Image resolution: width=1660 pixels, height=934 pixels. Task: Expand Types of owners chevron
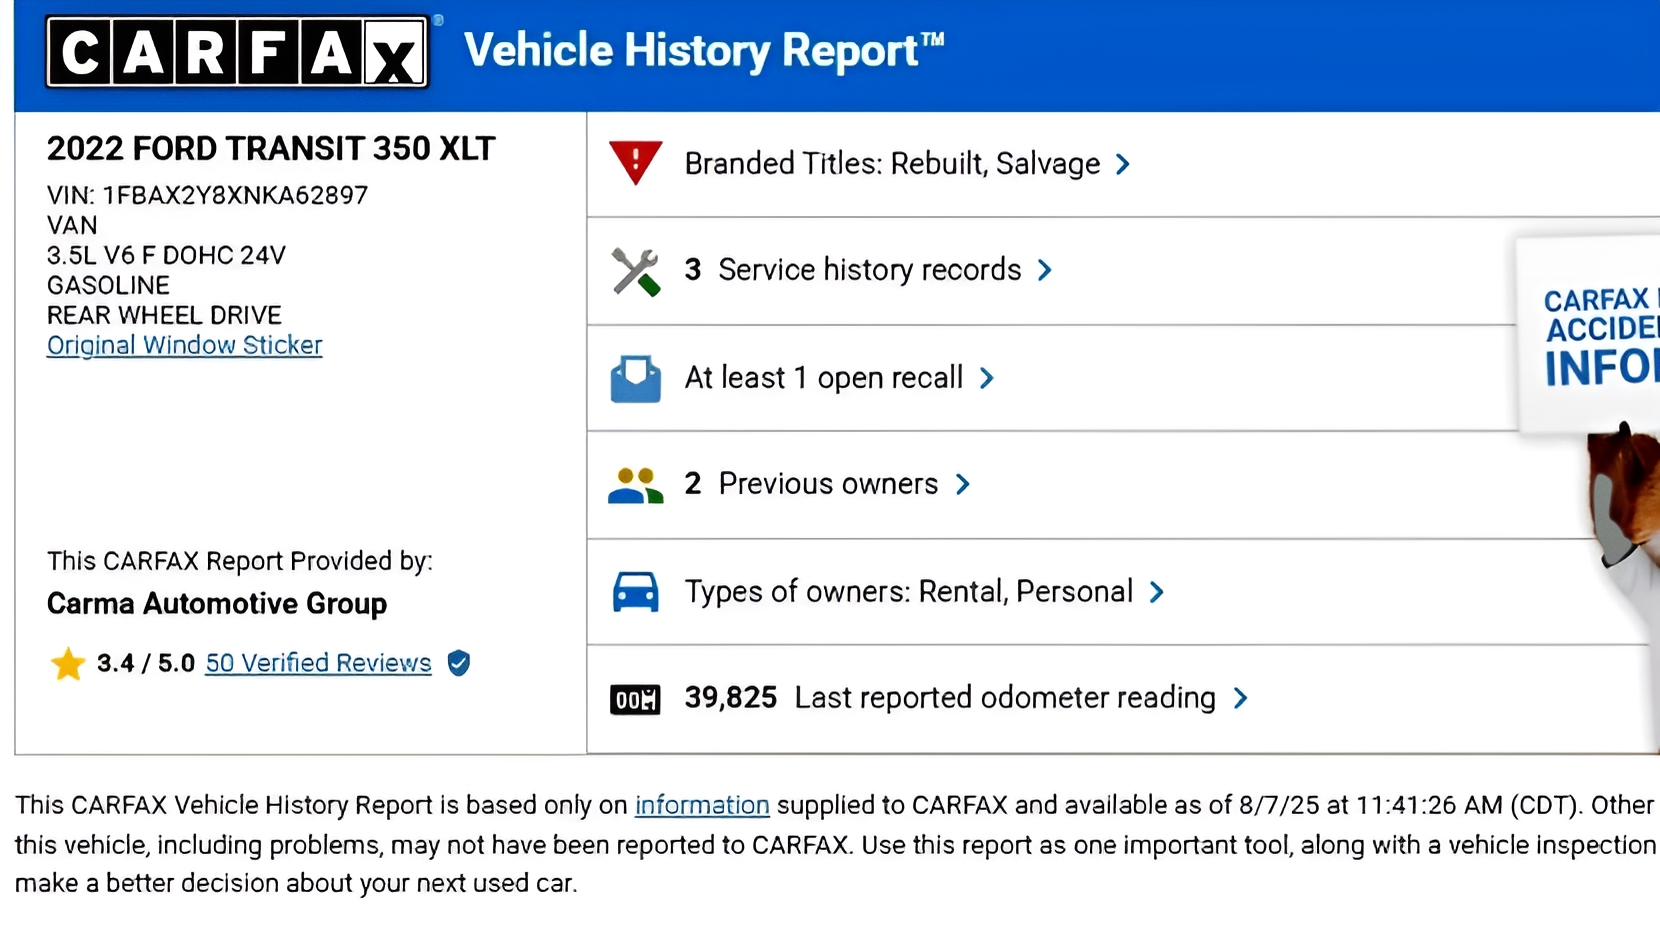click(x=1157, y=592)
